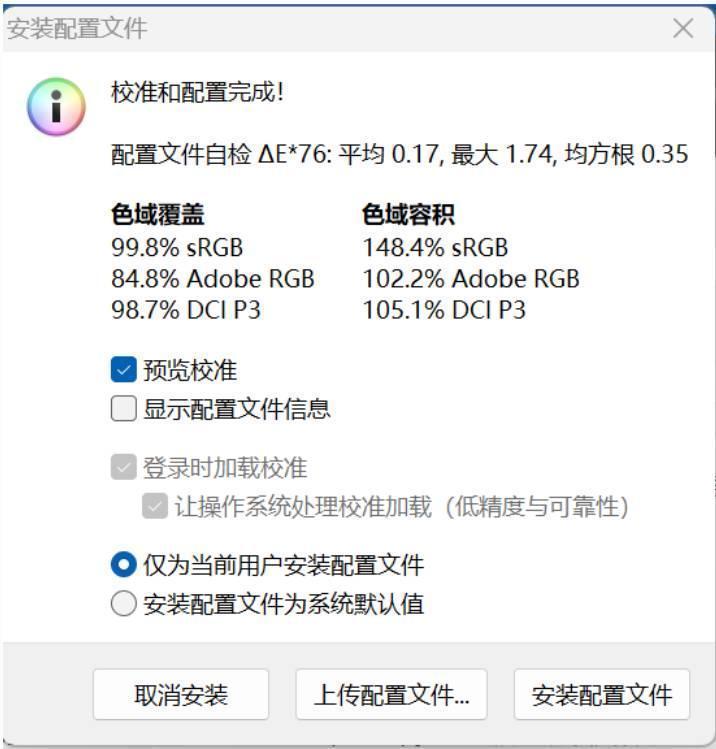716x749 pixels.
Task: Select 仅为当前用户安装配置文件 radio option
Action: 124,565
